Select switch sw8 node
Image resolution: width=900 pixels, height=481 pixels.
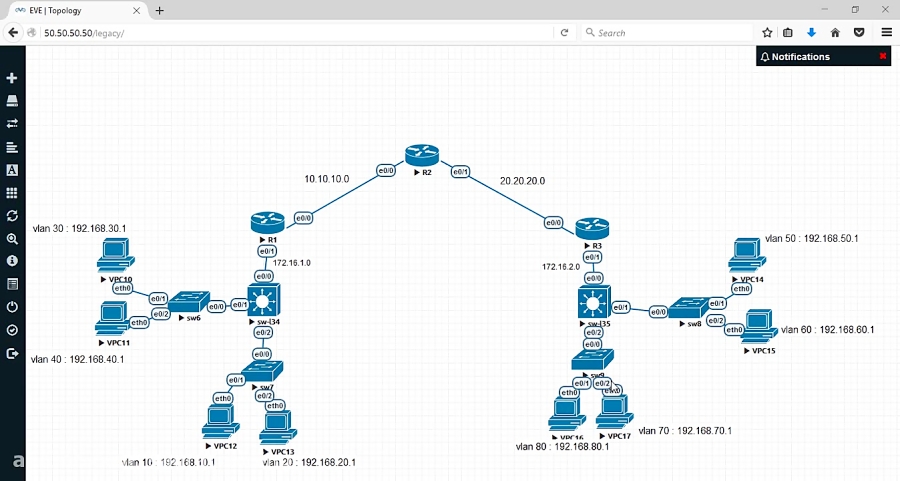pyautogui.click(x=689, y=308)
